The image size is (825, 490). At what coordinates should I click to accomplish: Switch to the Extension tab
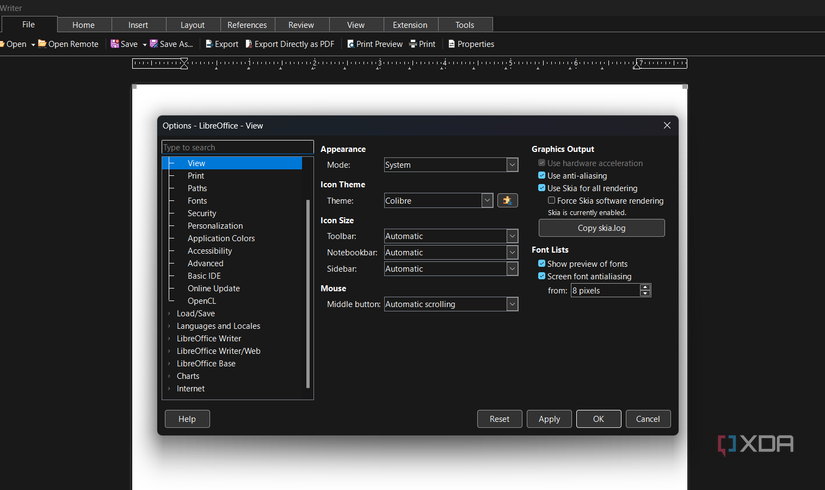pos(410,25)
